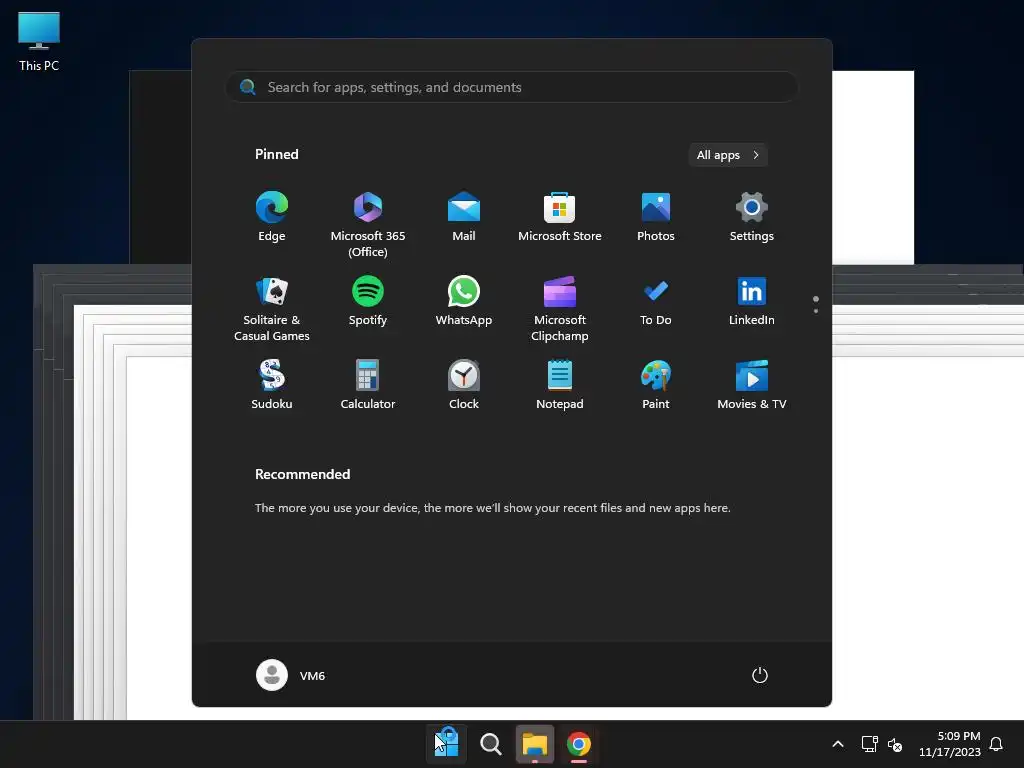Open Settings from pinned apps
Image resolution: width=1024 pixels, height=768 pixels.
tap(752, 217)
